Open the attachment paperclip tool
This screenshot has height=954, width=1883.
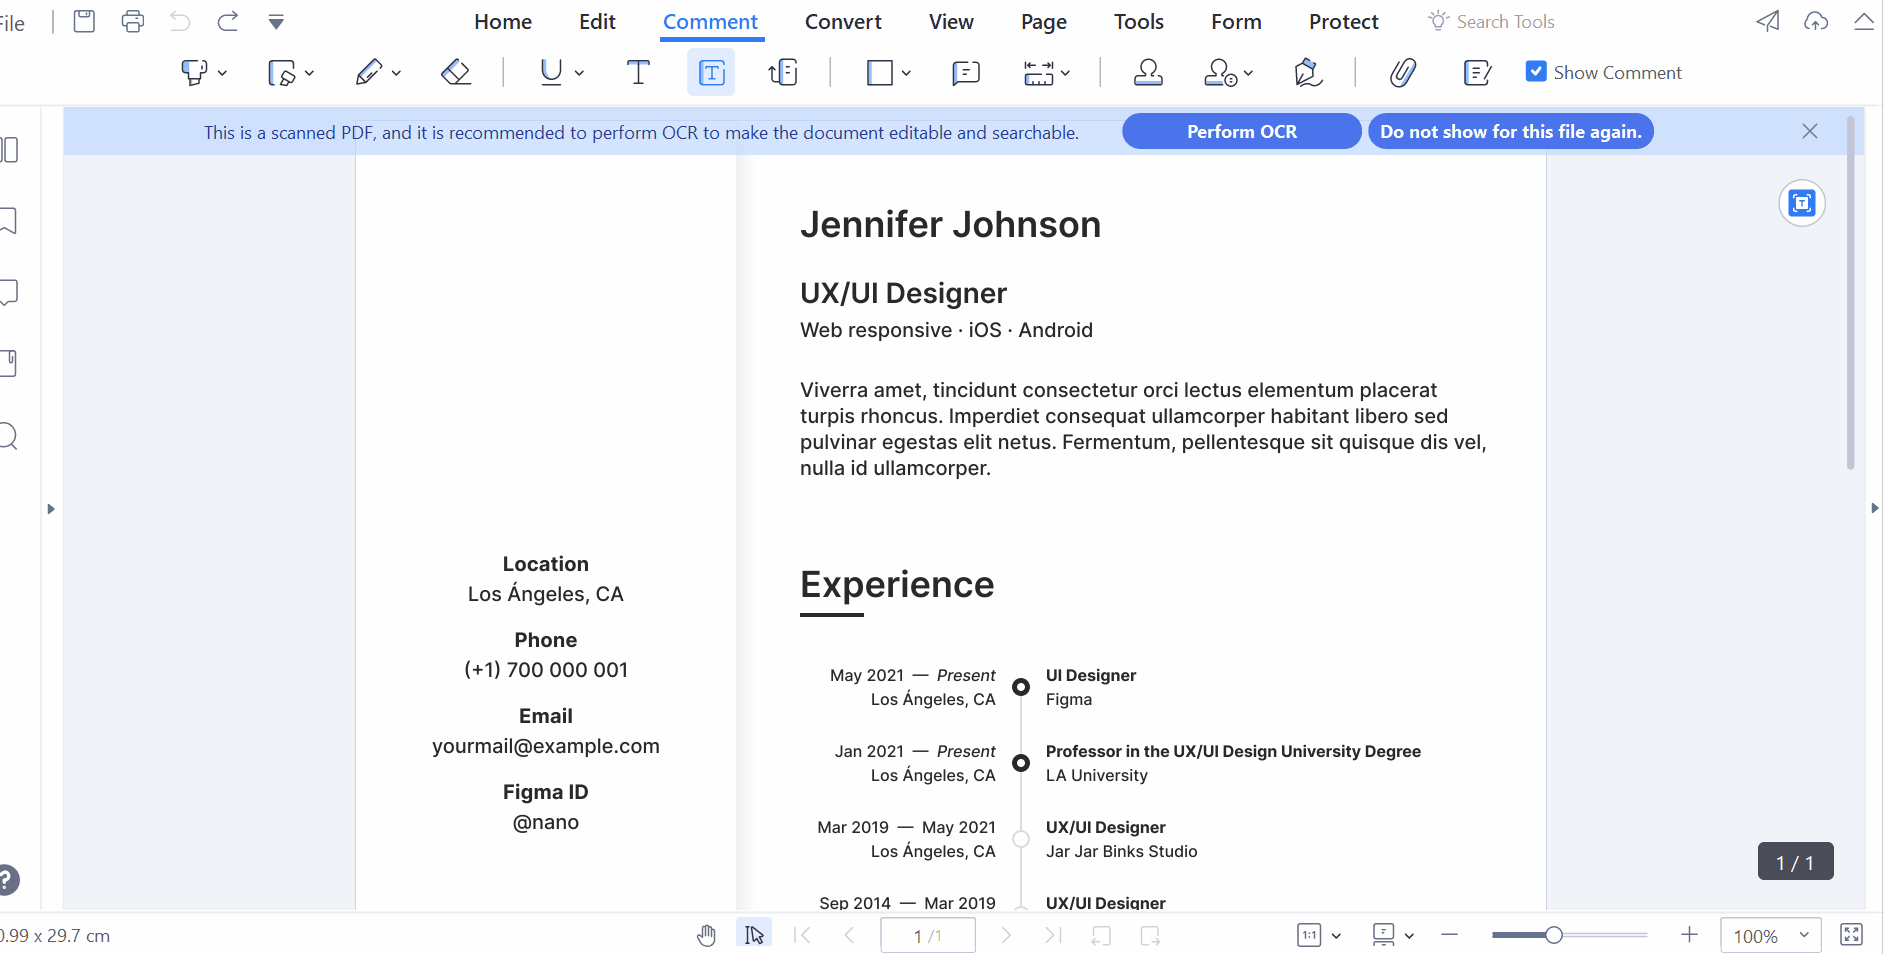point(1402,72)
